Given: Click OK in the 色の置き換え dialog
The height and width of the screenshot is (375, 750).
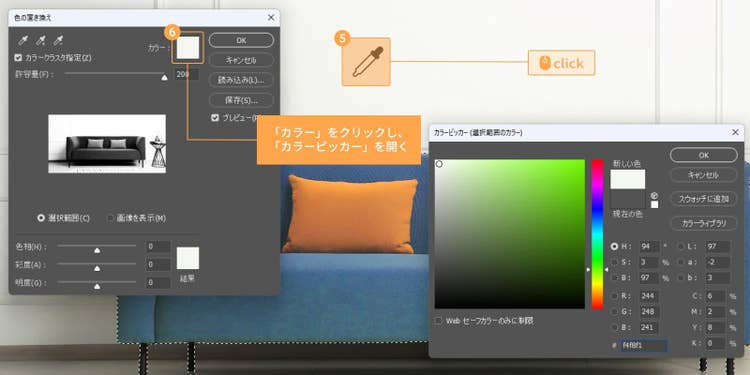Looking at the screenshot, I should (242, 41).
